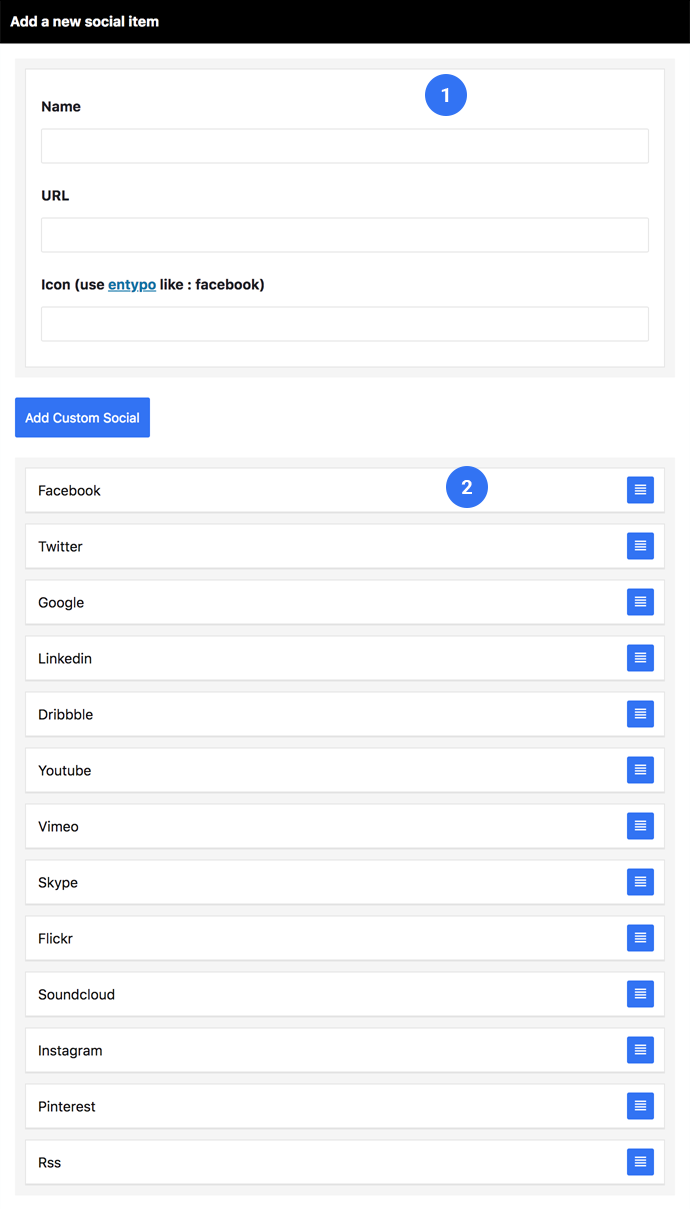Screen dimensions: 690x1210
Task: Focus the Icon input field
Action: pos(345,324)
